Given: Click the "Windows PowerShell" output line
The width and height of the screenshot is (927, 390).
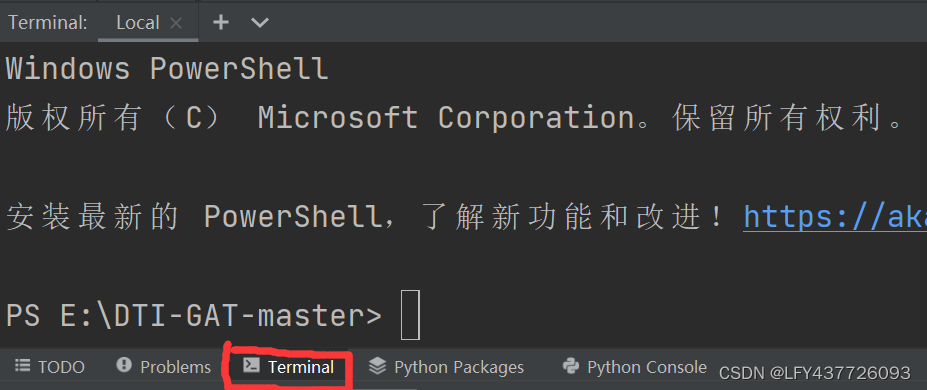Looking at the screenshot, I should click(x=167, y=69).
